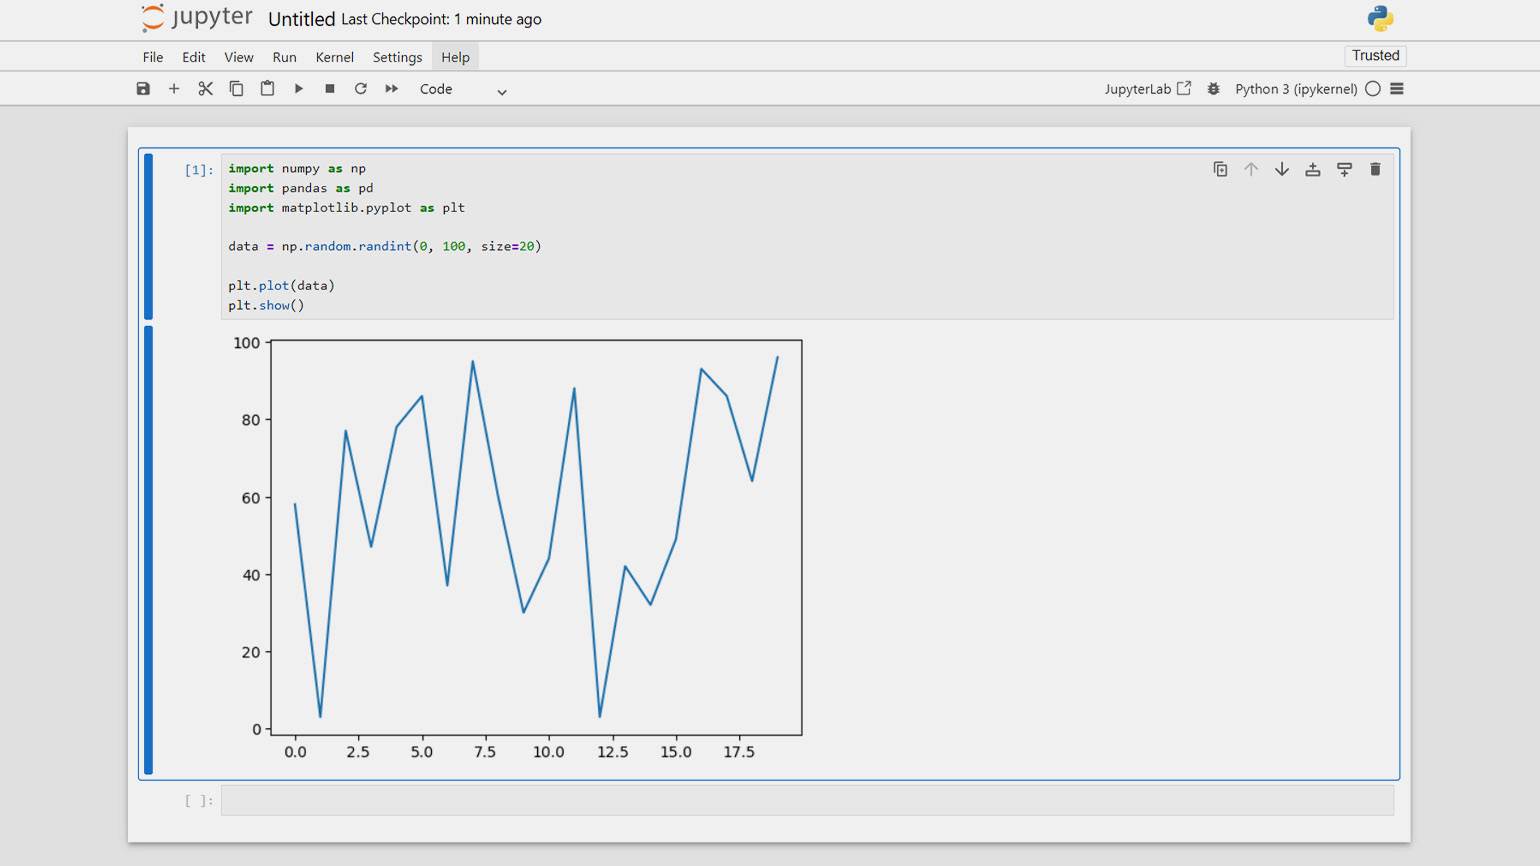Interrupt the kernel with the stop icon

pos(329,89)
